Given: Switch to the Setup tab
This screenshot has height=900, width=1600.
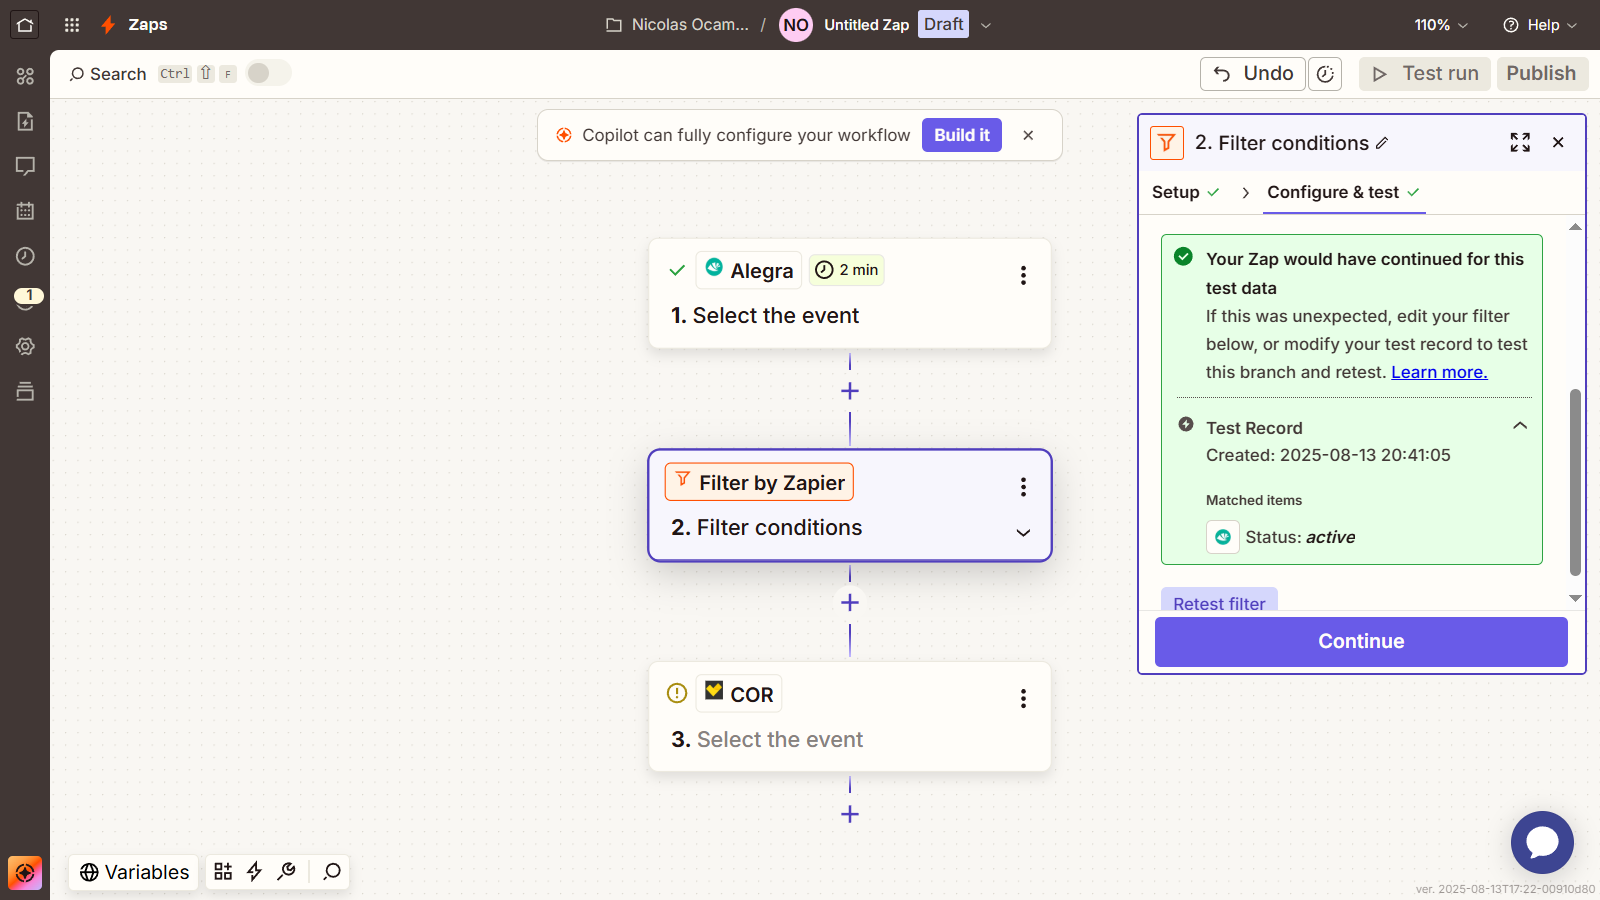Looking at the screenshot, I should point(1186,192).
